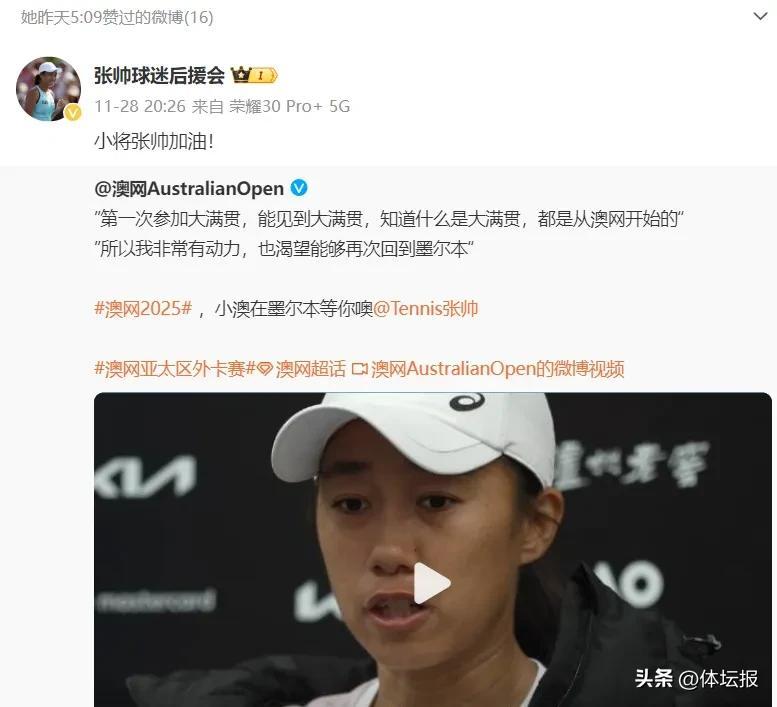The image size is (777, 707).
Task: Click the blue verified checkmark icon
Action: [299, 188]
